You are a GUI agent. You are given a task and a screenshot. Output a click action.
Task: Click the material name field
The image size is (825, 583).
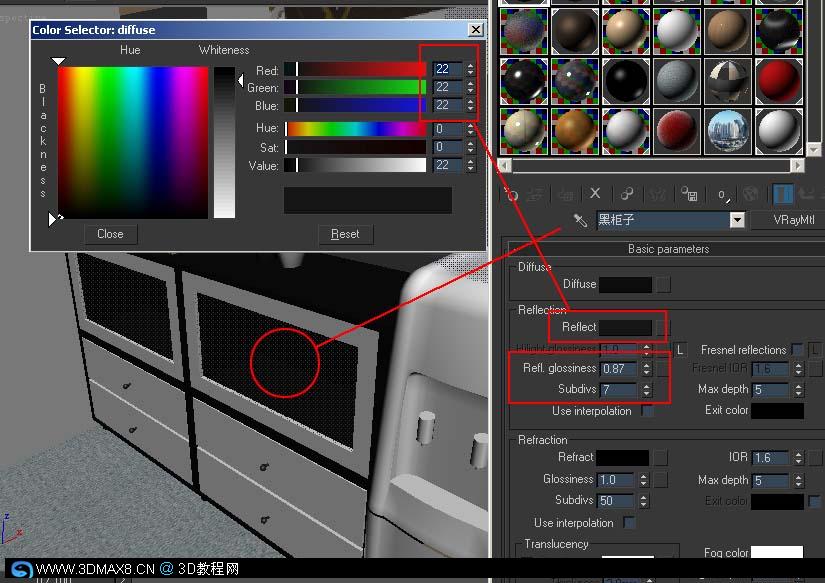point(663,220)
